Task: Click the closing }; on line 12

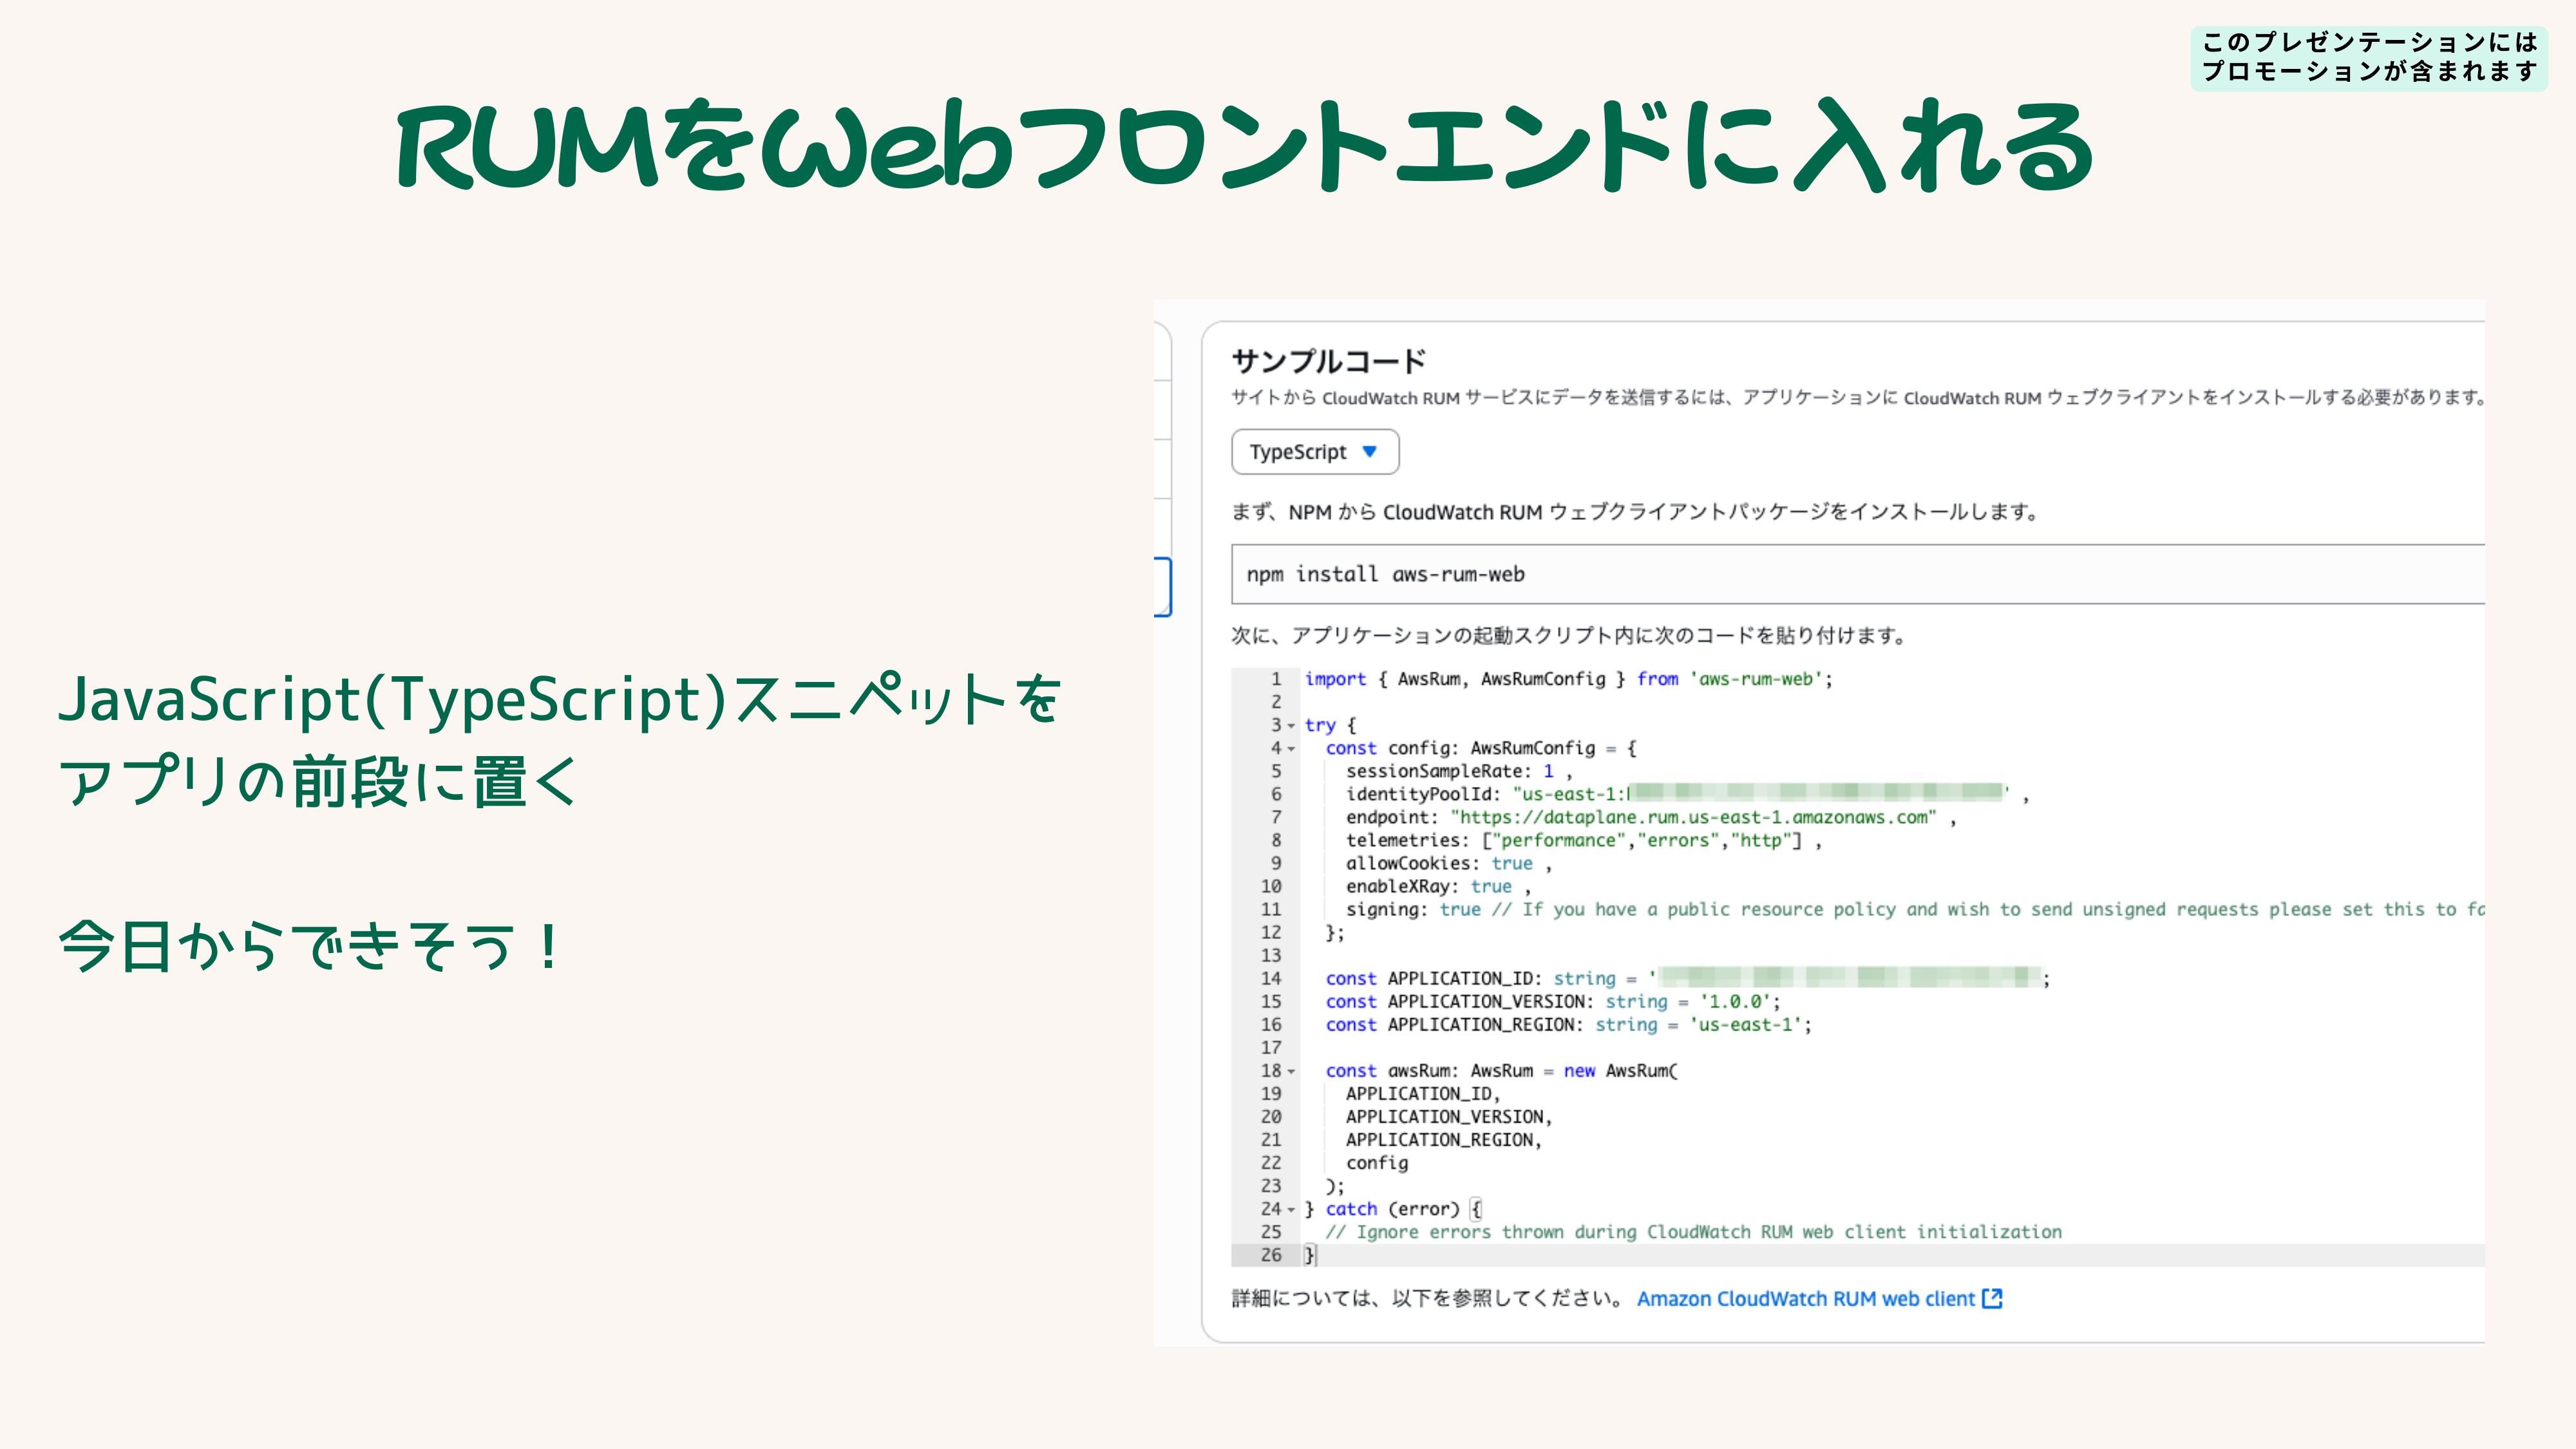Action: (1335, 932)
